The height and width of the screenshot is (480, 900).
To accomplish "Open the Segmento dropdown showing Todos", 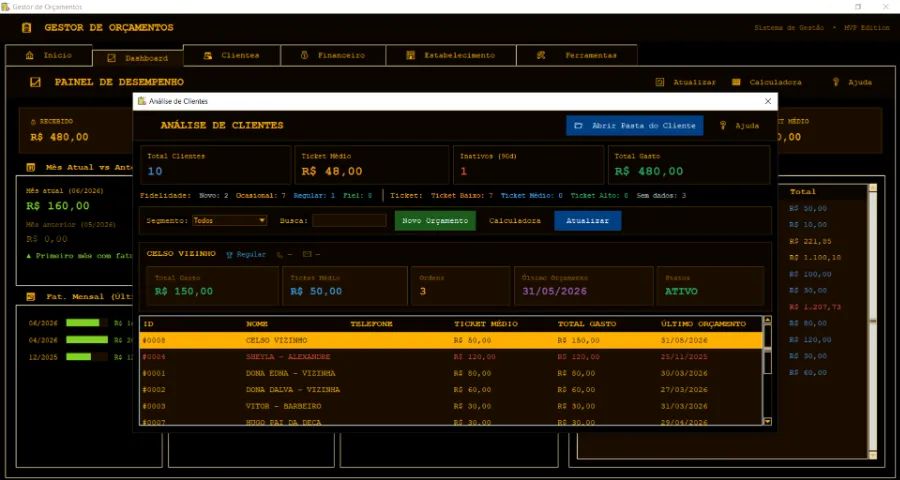I will pyautogui.click(x=230, y=220).
